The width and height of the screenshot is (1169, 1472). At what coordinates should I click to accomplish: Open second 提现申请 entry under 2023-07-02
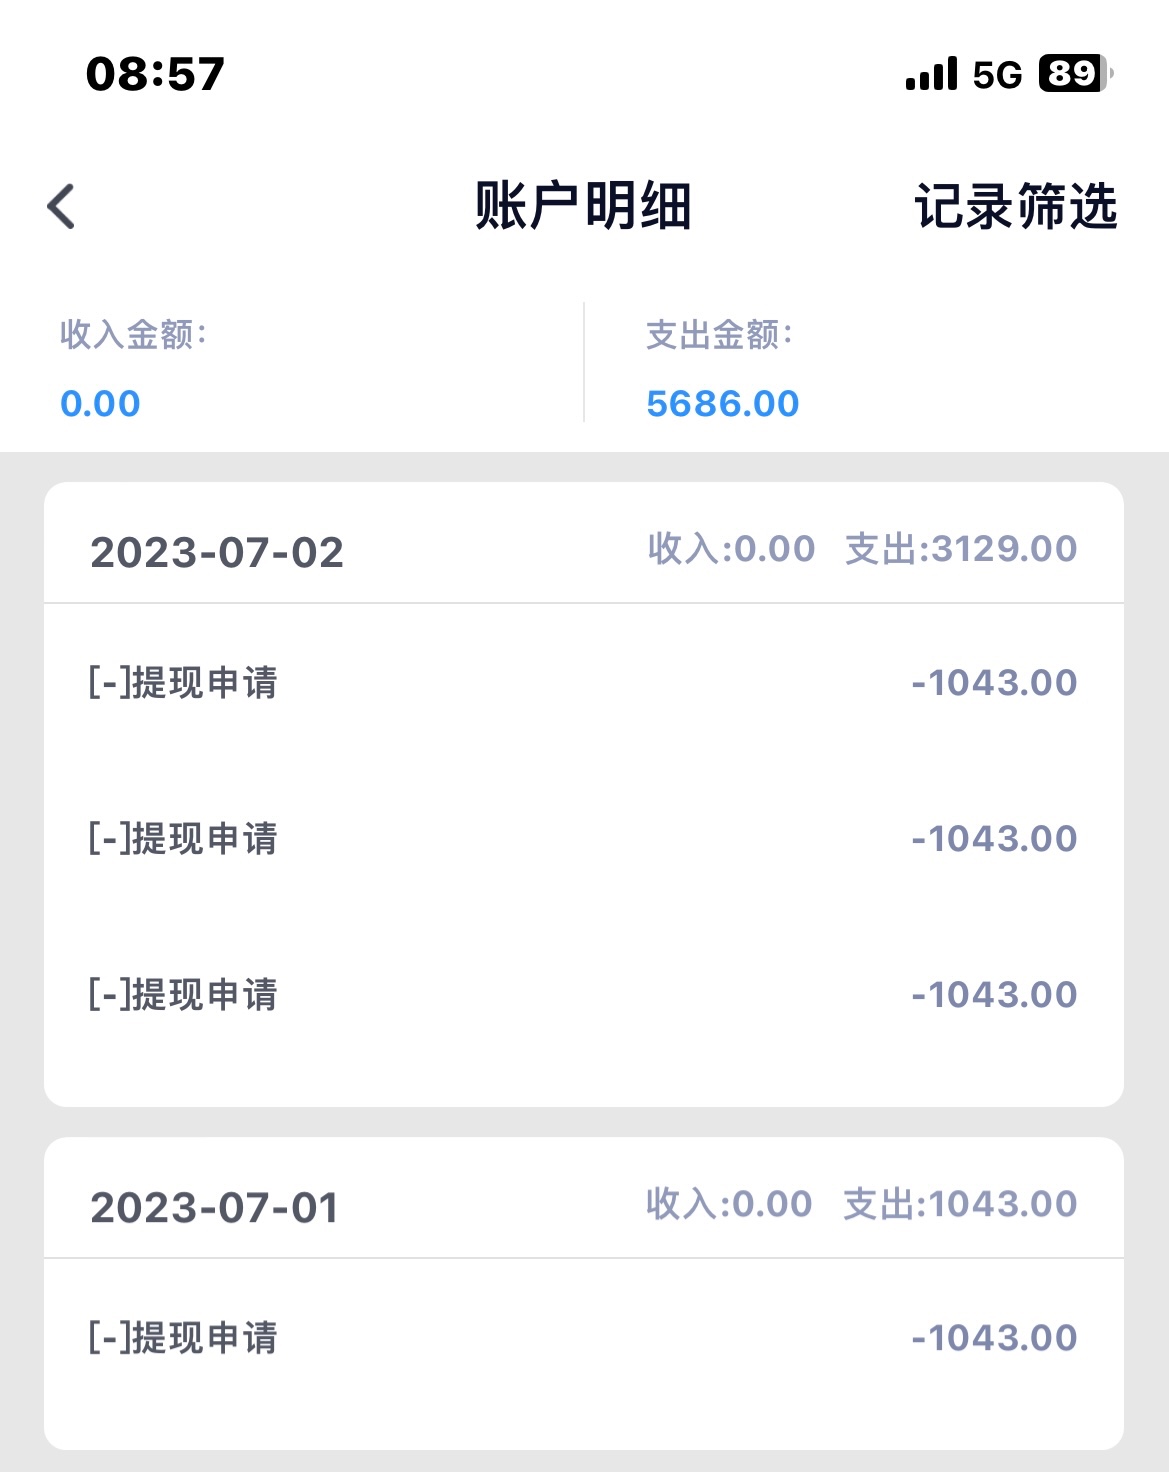(x=183, y=839)
